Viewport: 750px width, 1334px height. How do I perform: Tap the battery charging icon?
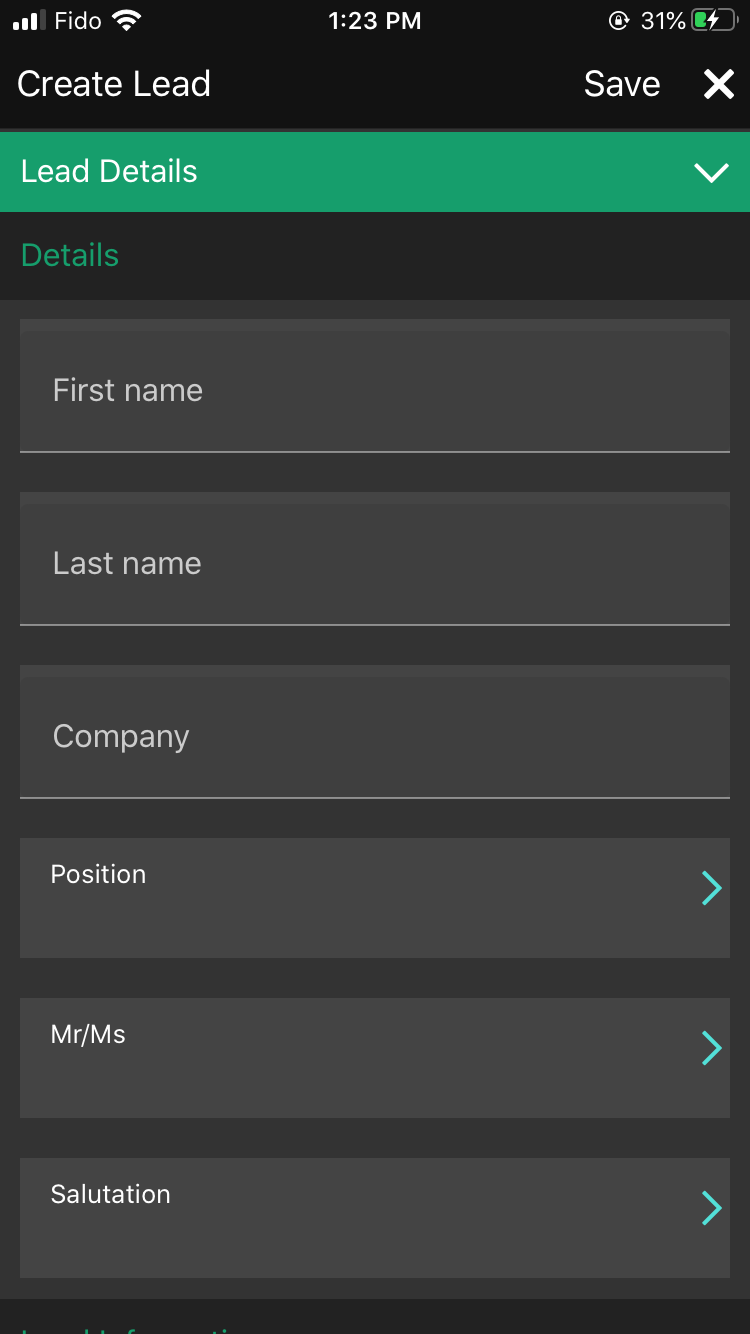click(x=714, y=20)
